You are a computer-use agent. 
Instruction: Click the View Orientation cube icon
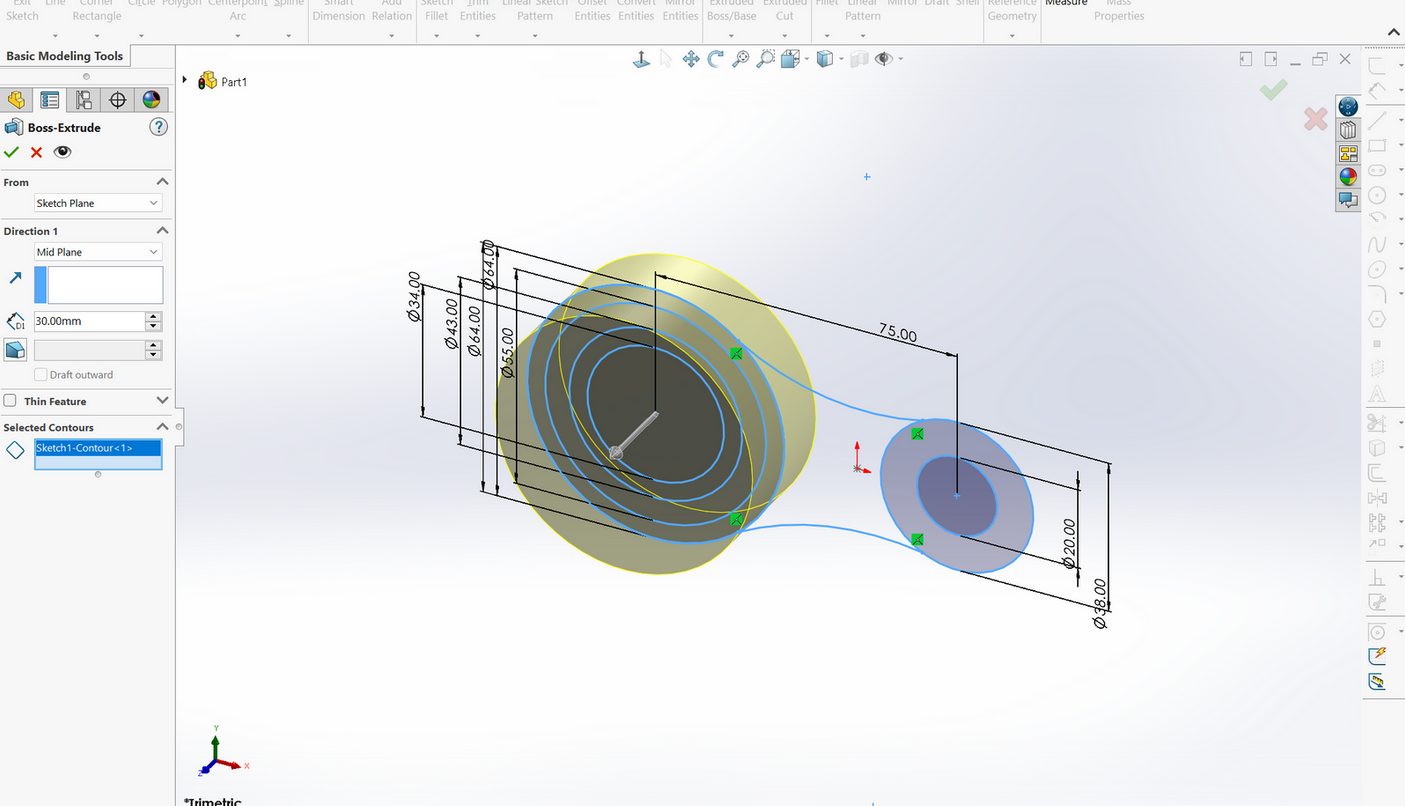tap(789, 60)
